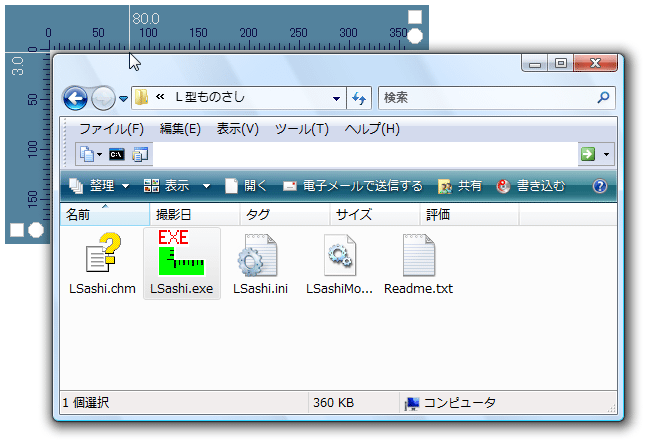Open the 編集(E) menu
645x441 pixels.
pos(180,129)
